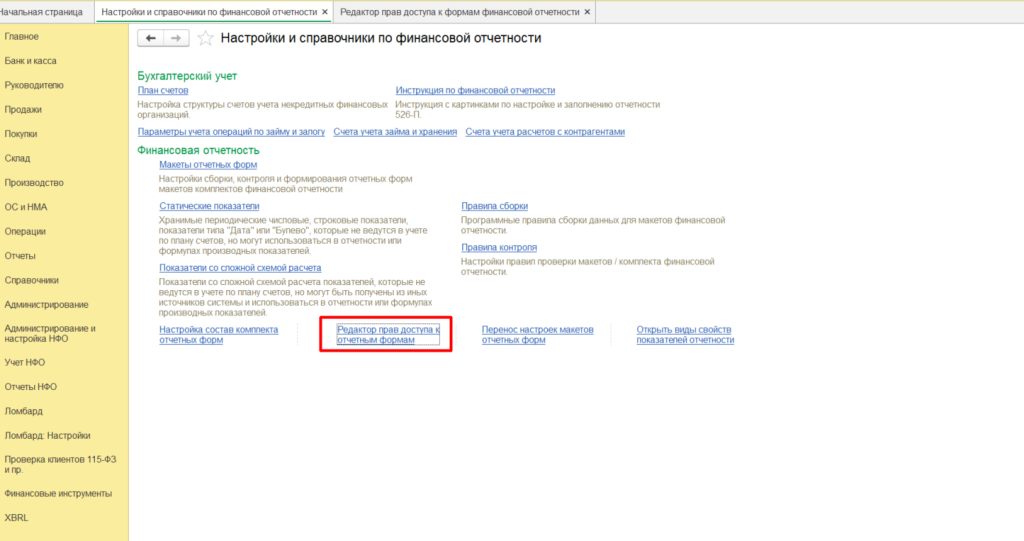Close the Редактор прав доступа tab
The height and width of the screenshot is (541, 1024).
coord(587,12)
